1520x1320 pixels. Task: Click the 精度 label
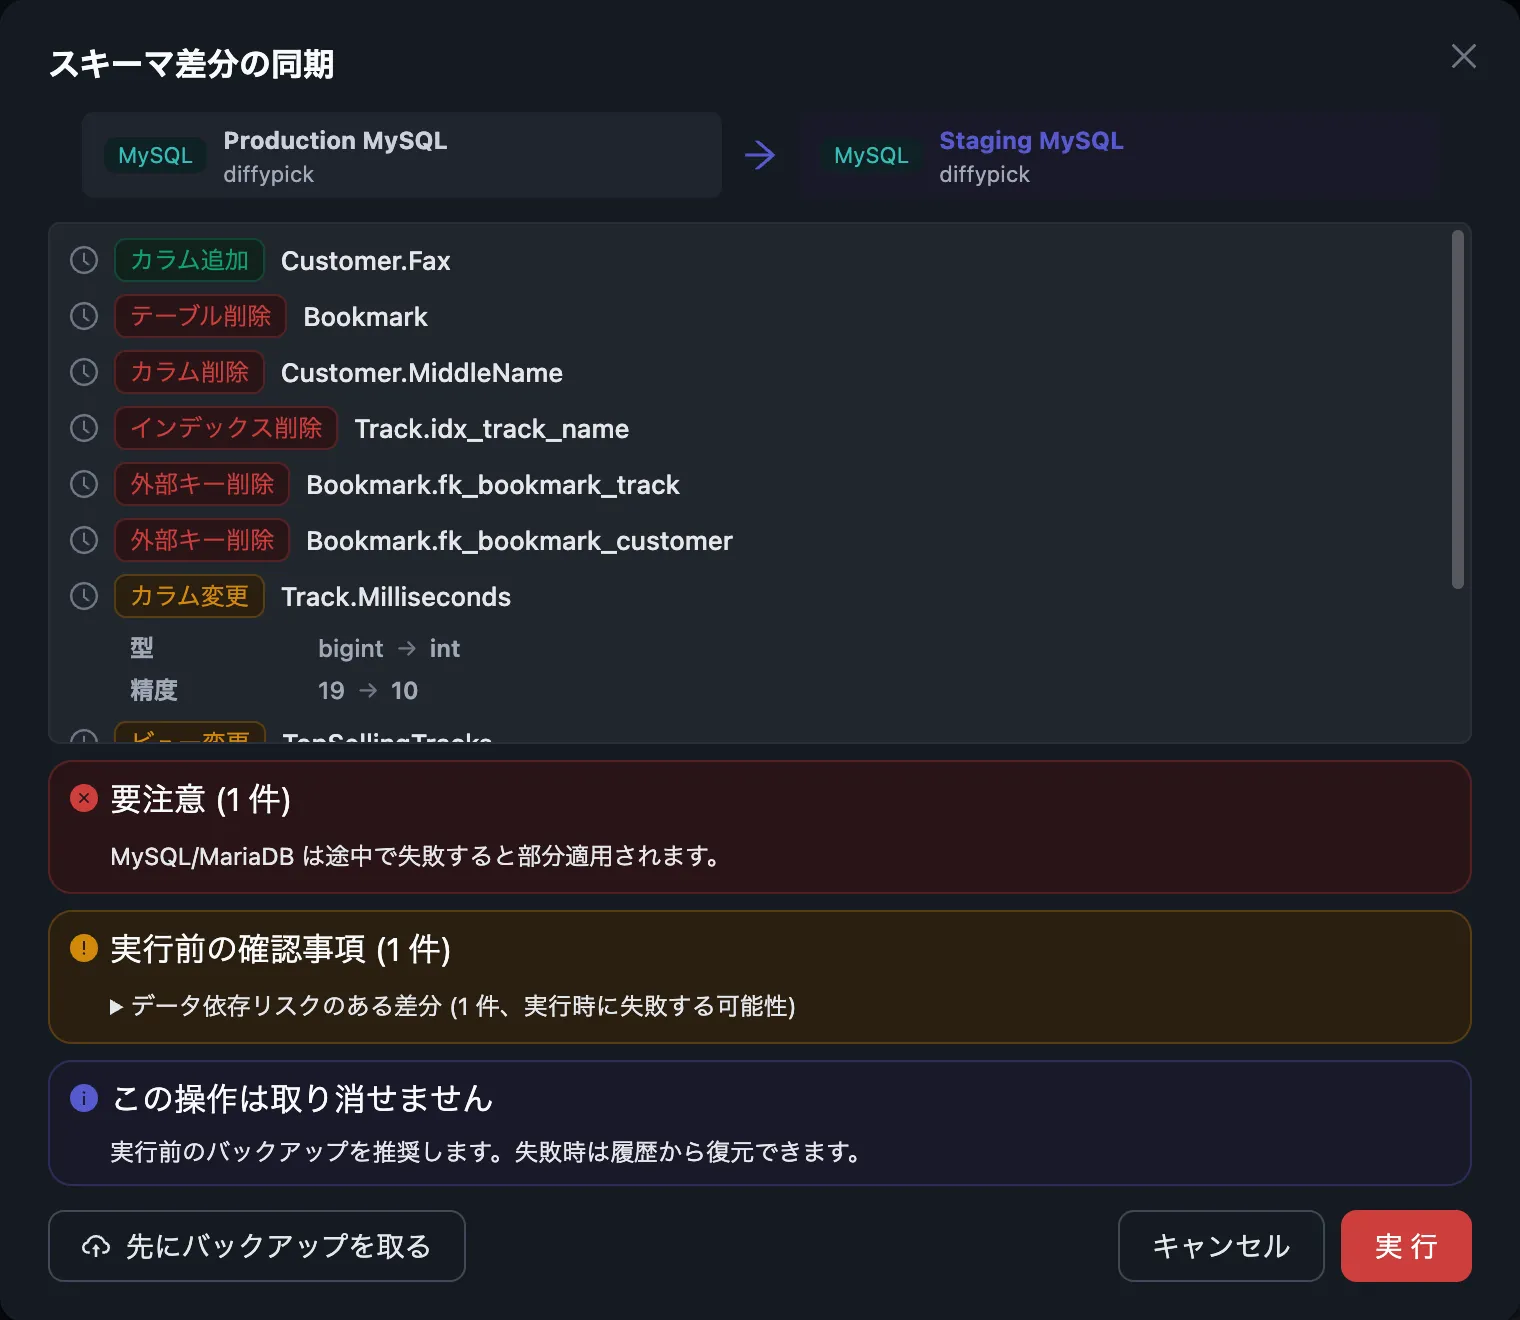click(x=154, y=690)
